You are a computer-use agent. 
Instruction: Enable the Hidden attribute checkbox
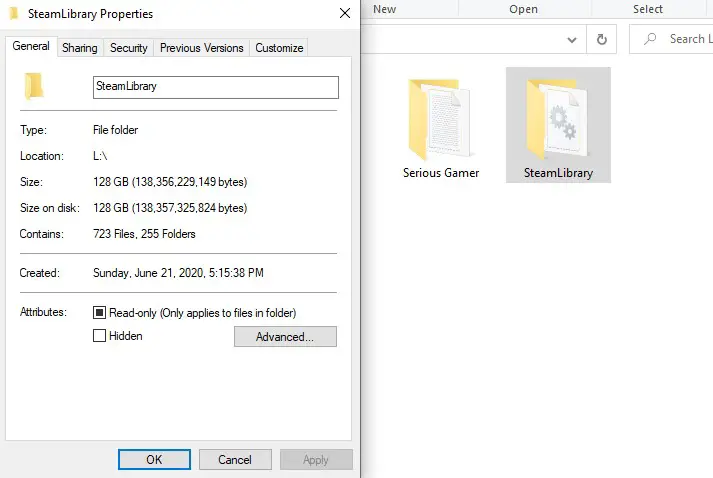(x=99, y=336)
